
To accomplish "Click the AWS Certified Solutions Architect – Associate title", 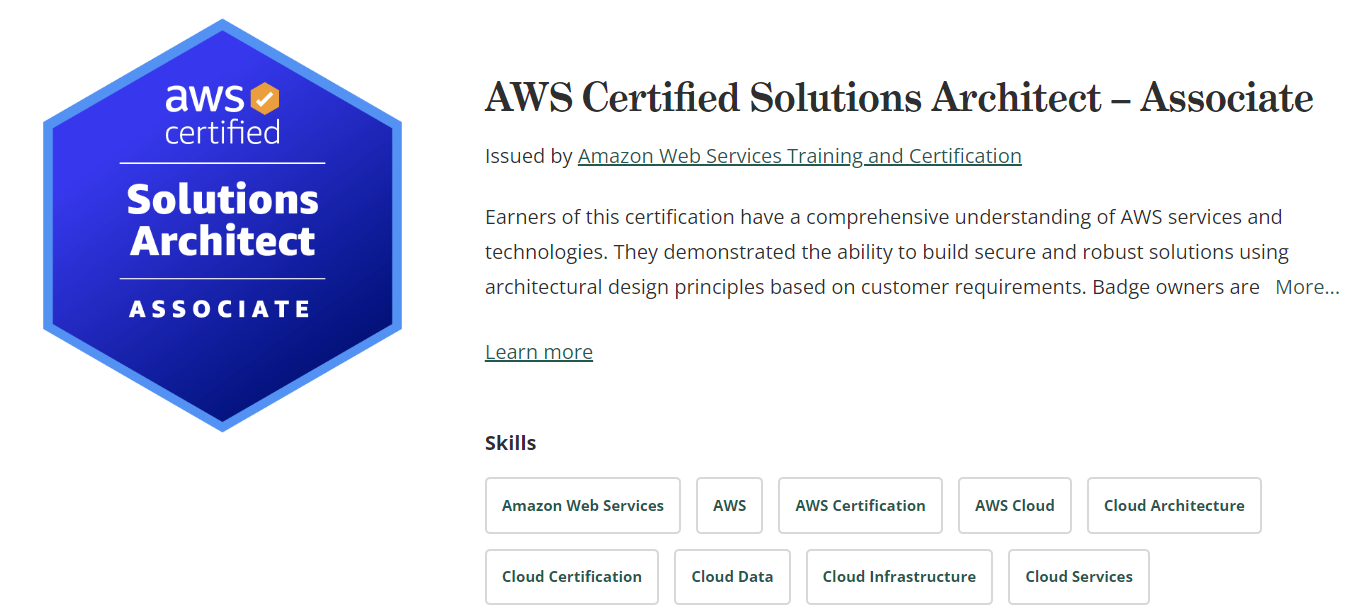I will (899, 98).
